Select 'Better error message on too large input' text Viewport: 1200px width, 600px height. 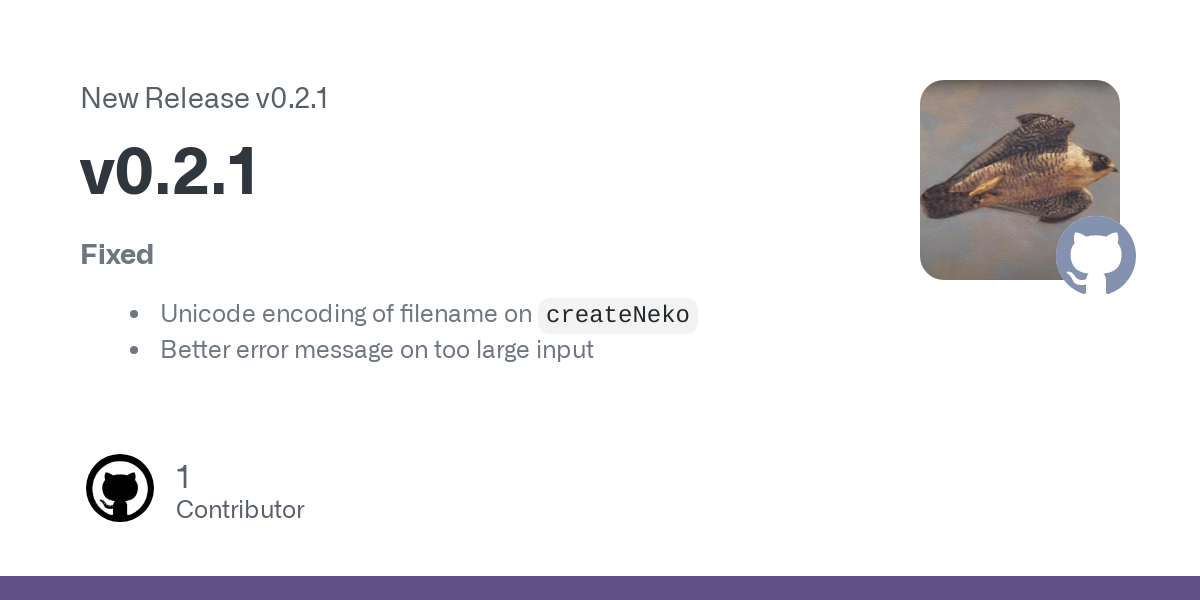(377, 350)
